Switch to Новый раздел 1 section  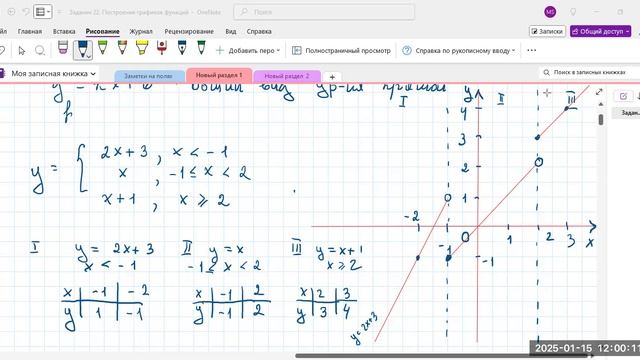pos(219,75)
